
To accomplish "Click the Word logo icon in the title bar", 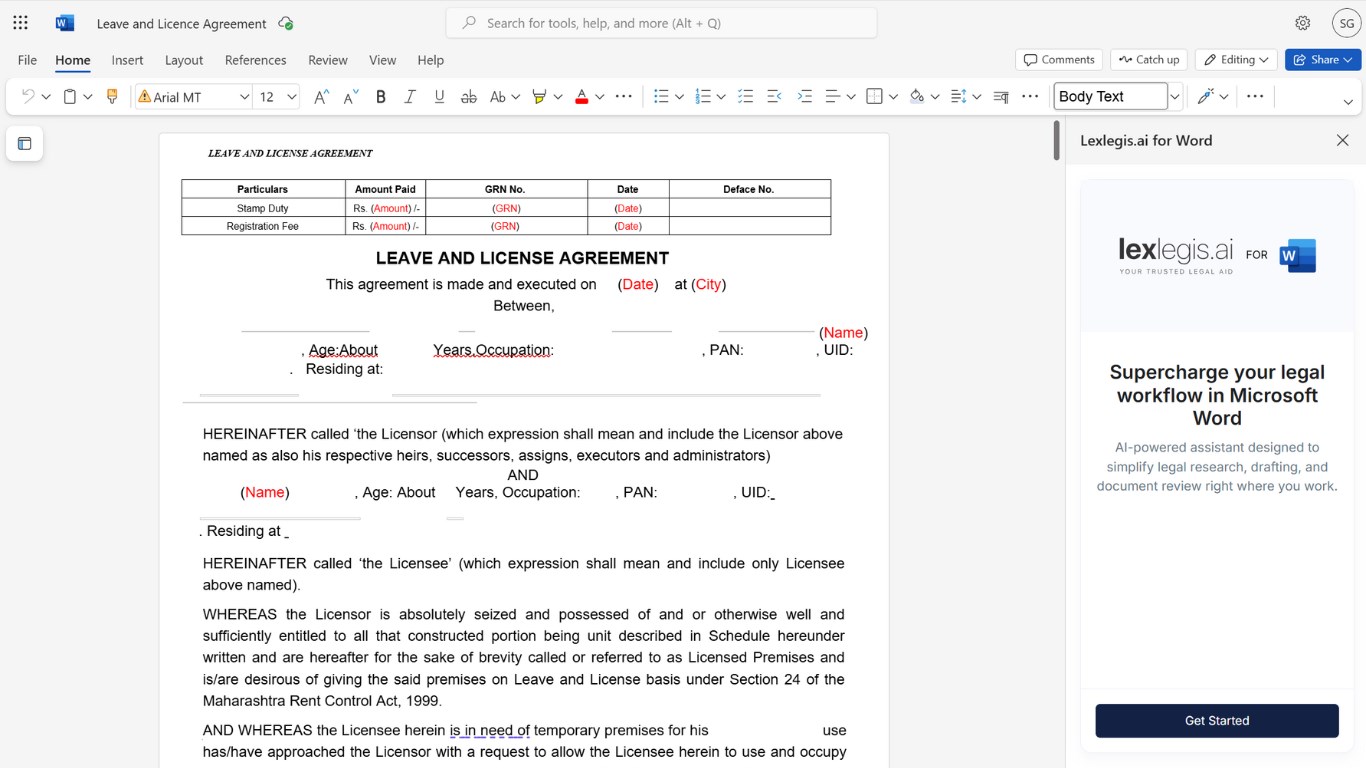I will coord(65,23).
